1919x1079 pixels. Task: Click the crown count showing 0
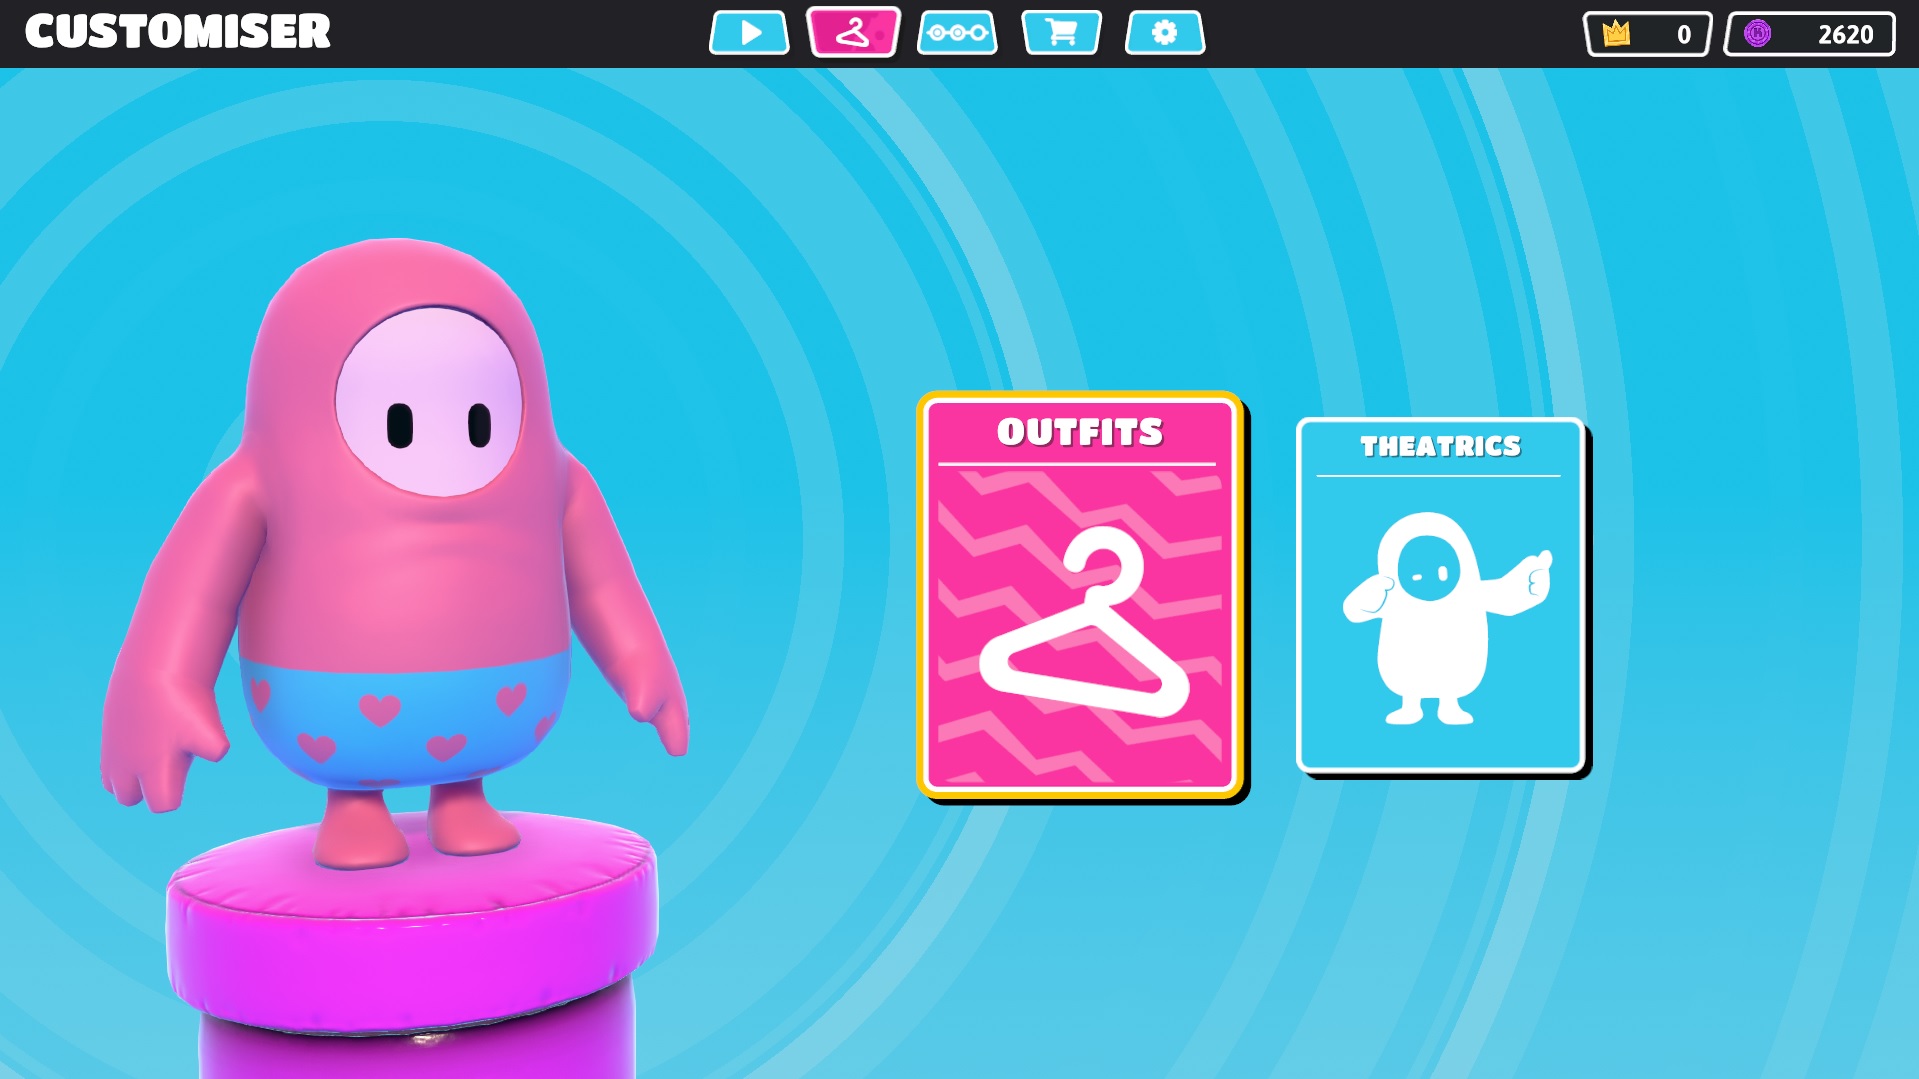coord(1683,35)
